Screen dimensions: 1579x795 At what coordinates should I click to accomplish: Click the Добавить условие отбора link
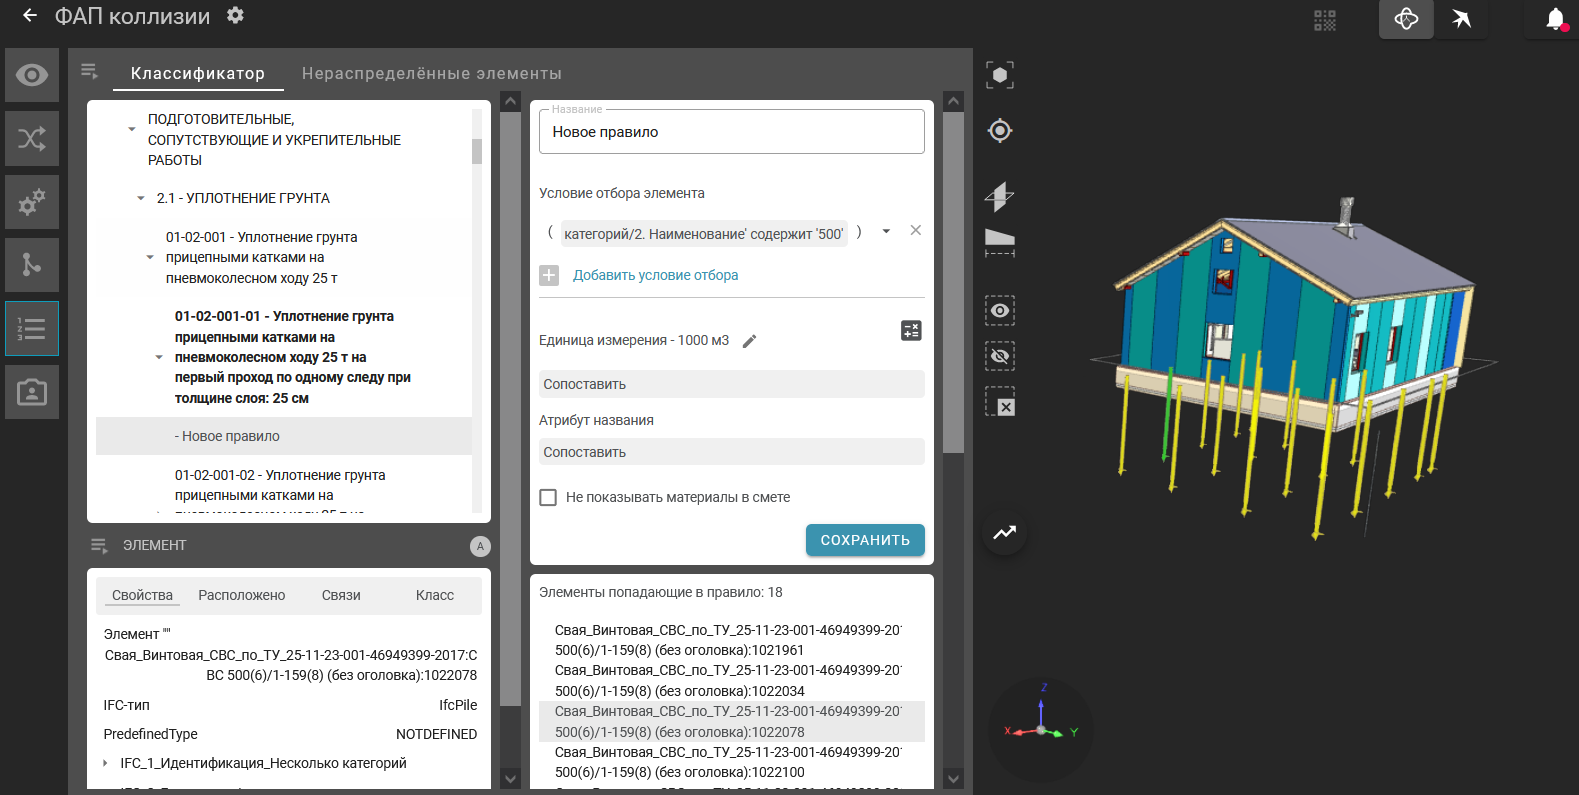655,275
